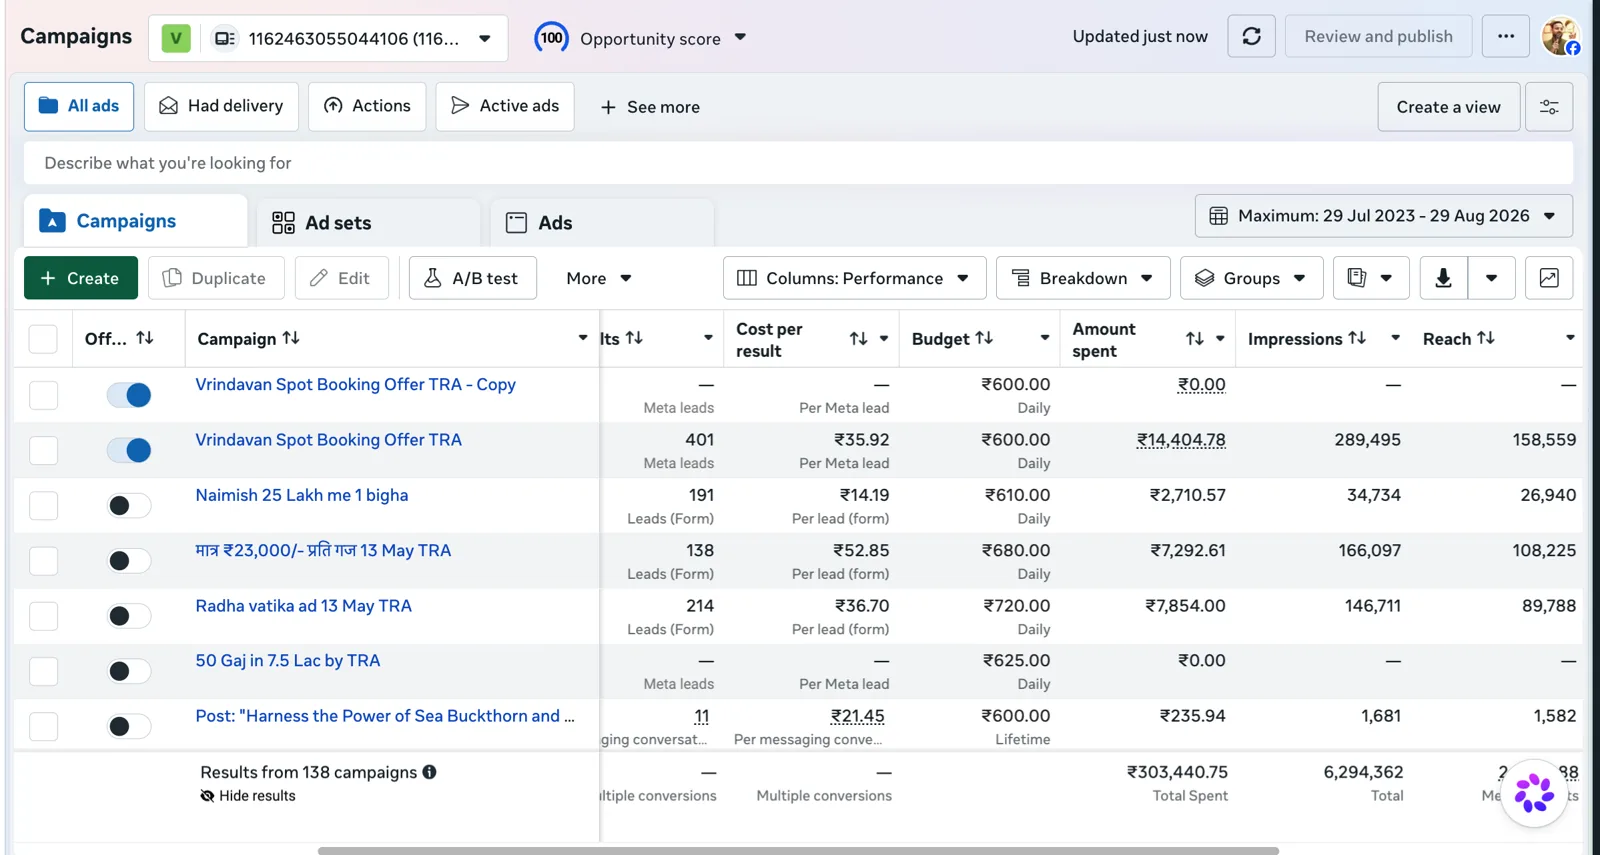Open the ad account selector dropdown
Screen dimensions: 1600x855
coord(328,39)
